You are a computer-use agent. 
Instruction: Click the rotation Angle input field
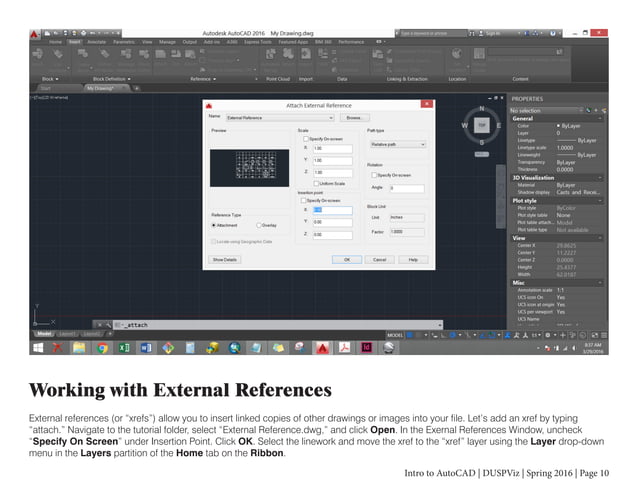click(405, 187)
